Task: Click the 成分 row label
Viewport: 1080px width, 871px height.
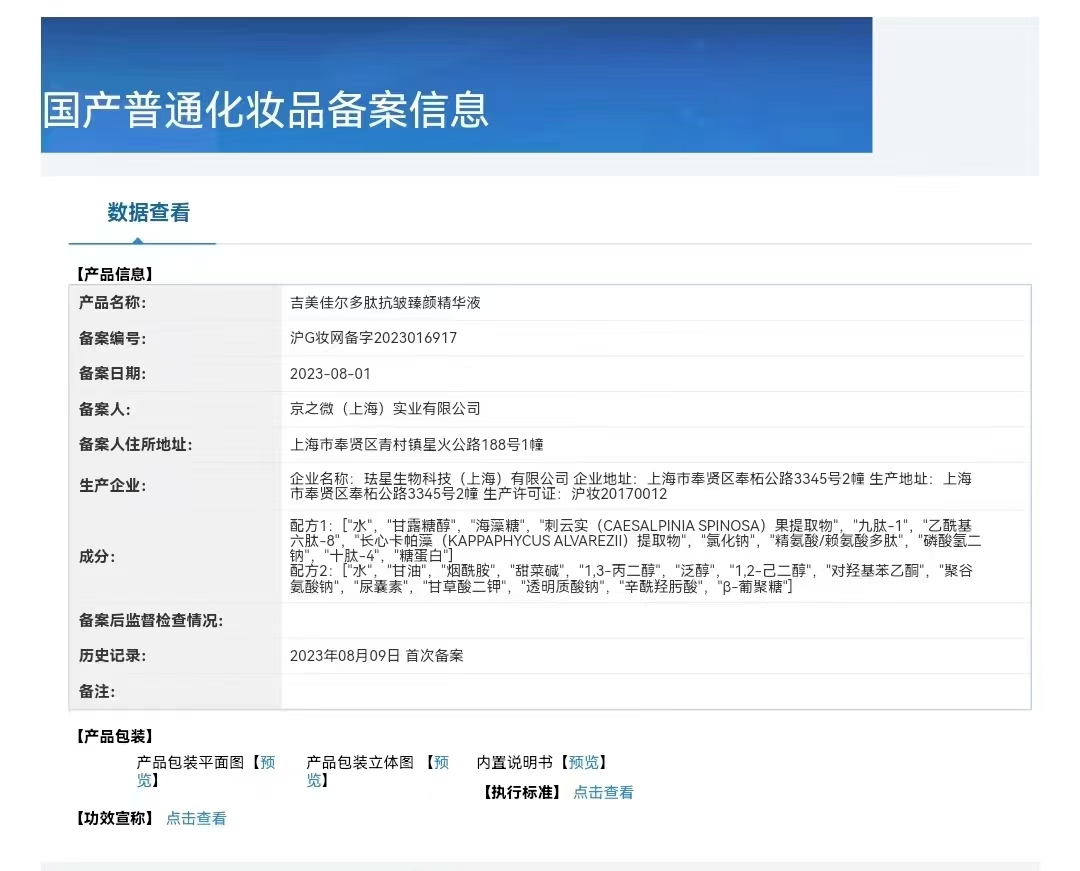Action: point(97,557)
